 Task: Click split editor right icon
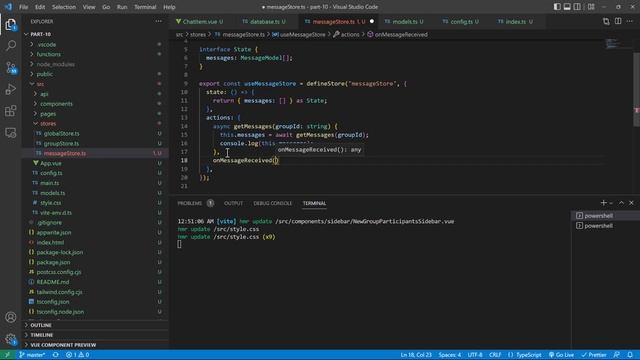point(618,21)
